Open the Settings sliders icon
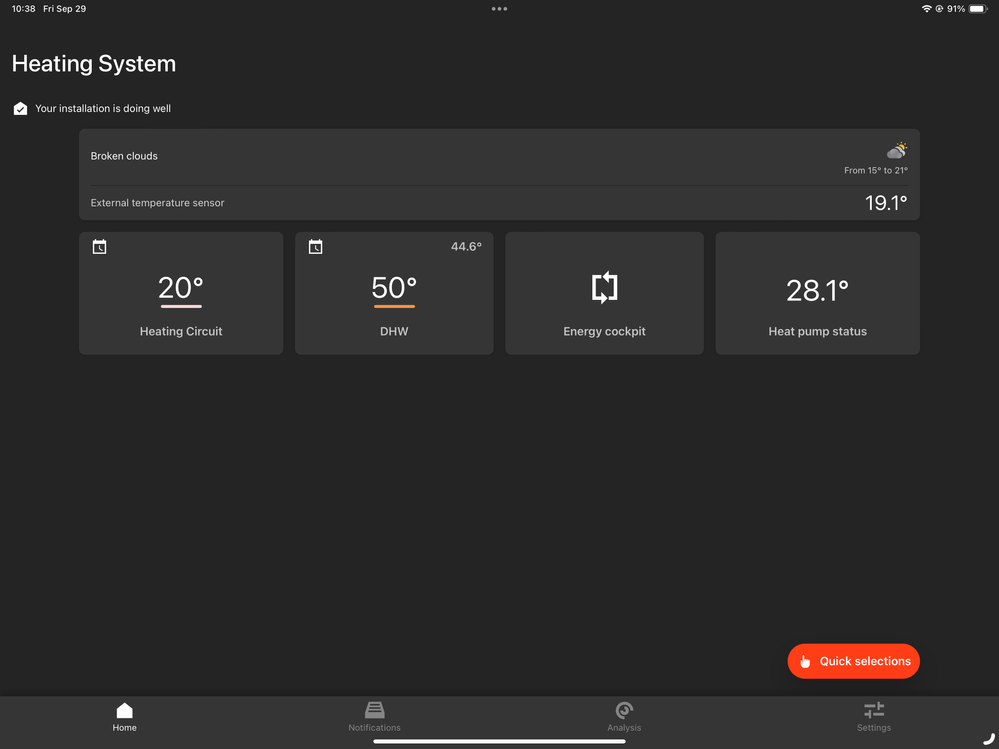The height and width of the screenshot is (749, 999). click(874, 711)
